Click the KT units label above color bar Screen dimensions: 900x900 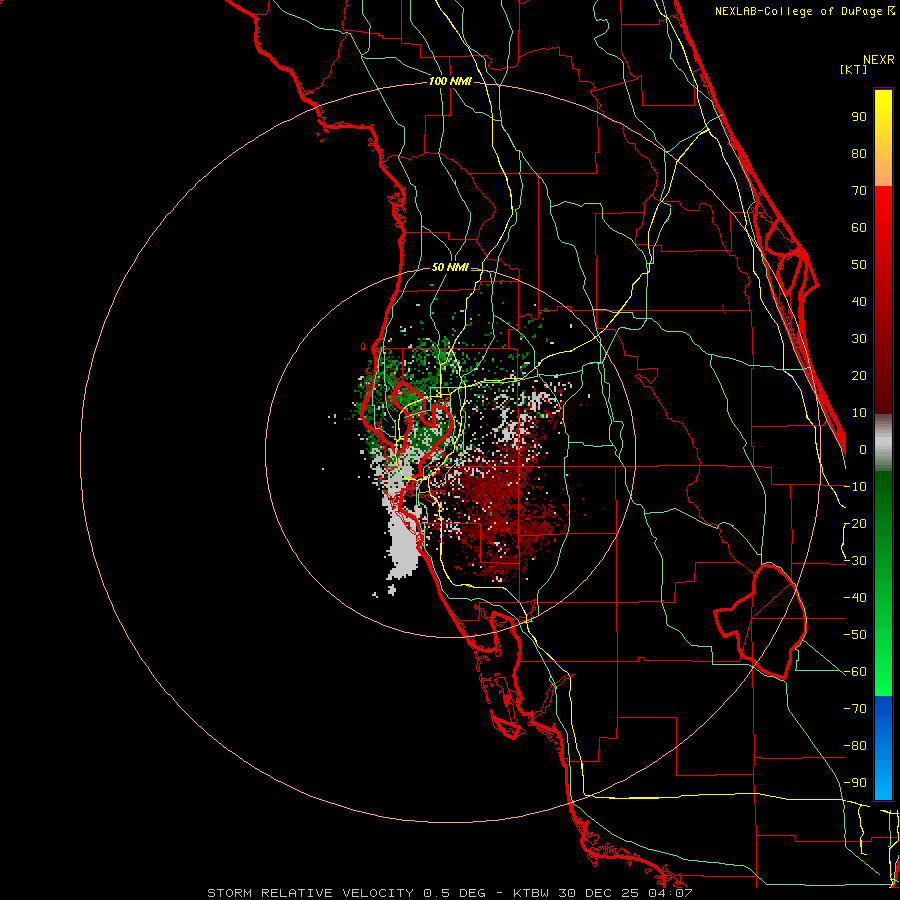coord(854,69)
